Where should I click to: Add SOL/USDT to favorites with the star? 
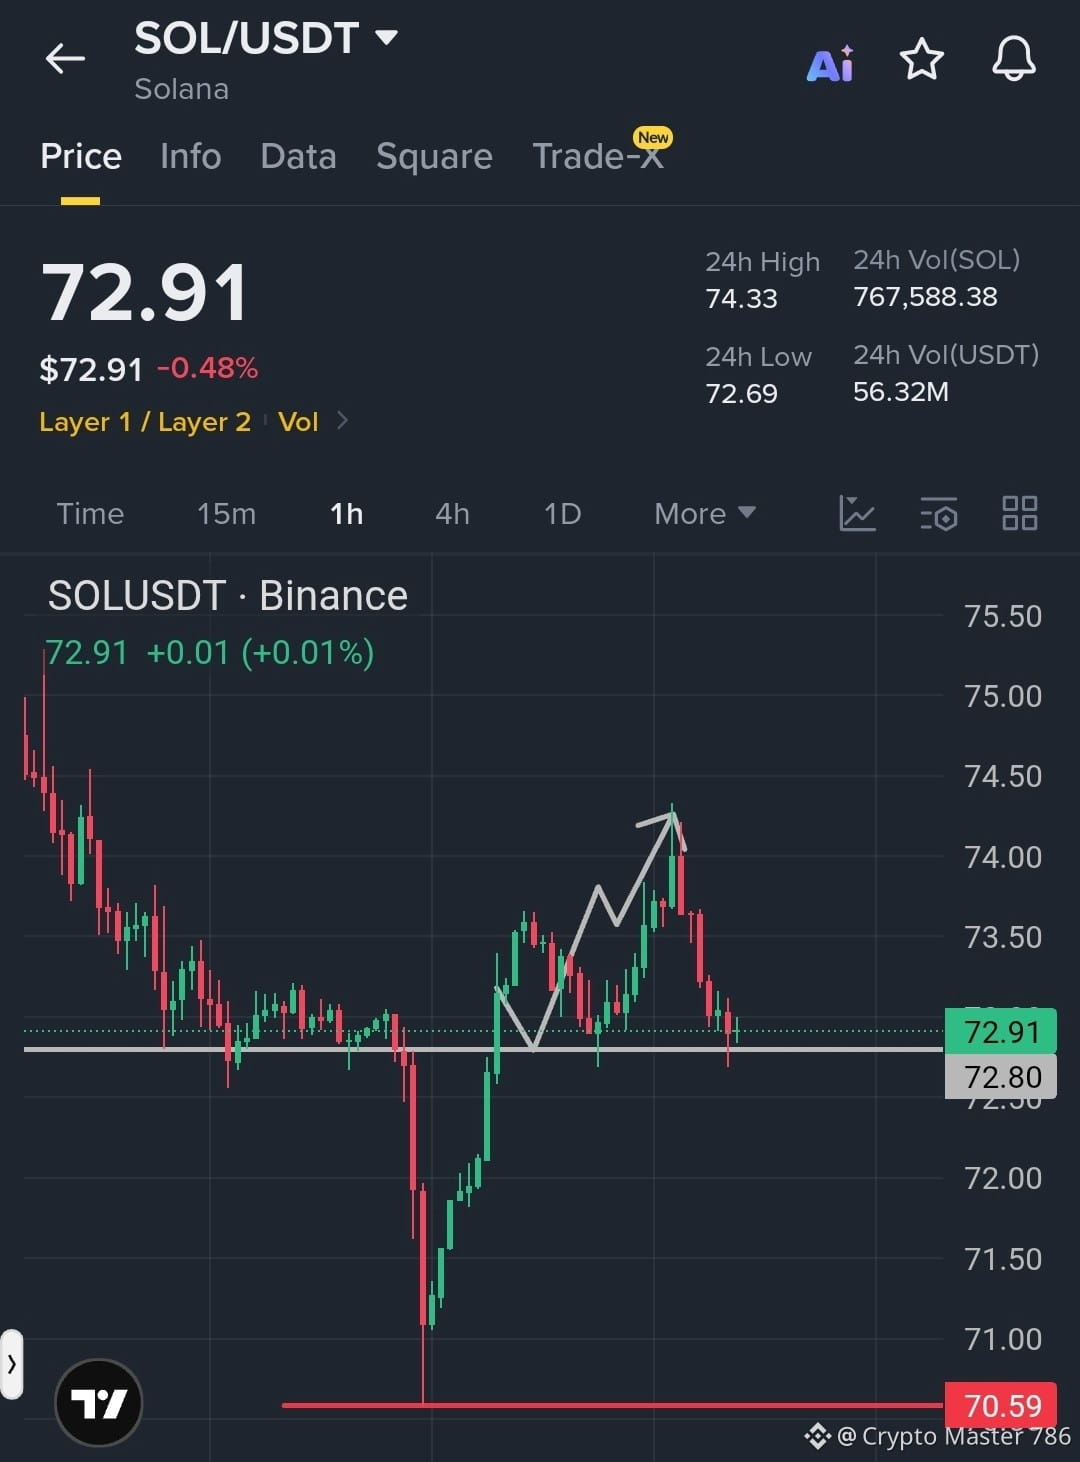(x=921, y=60)
